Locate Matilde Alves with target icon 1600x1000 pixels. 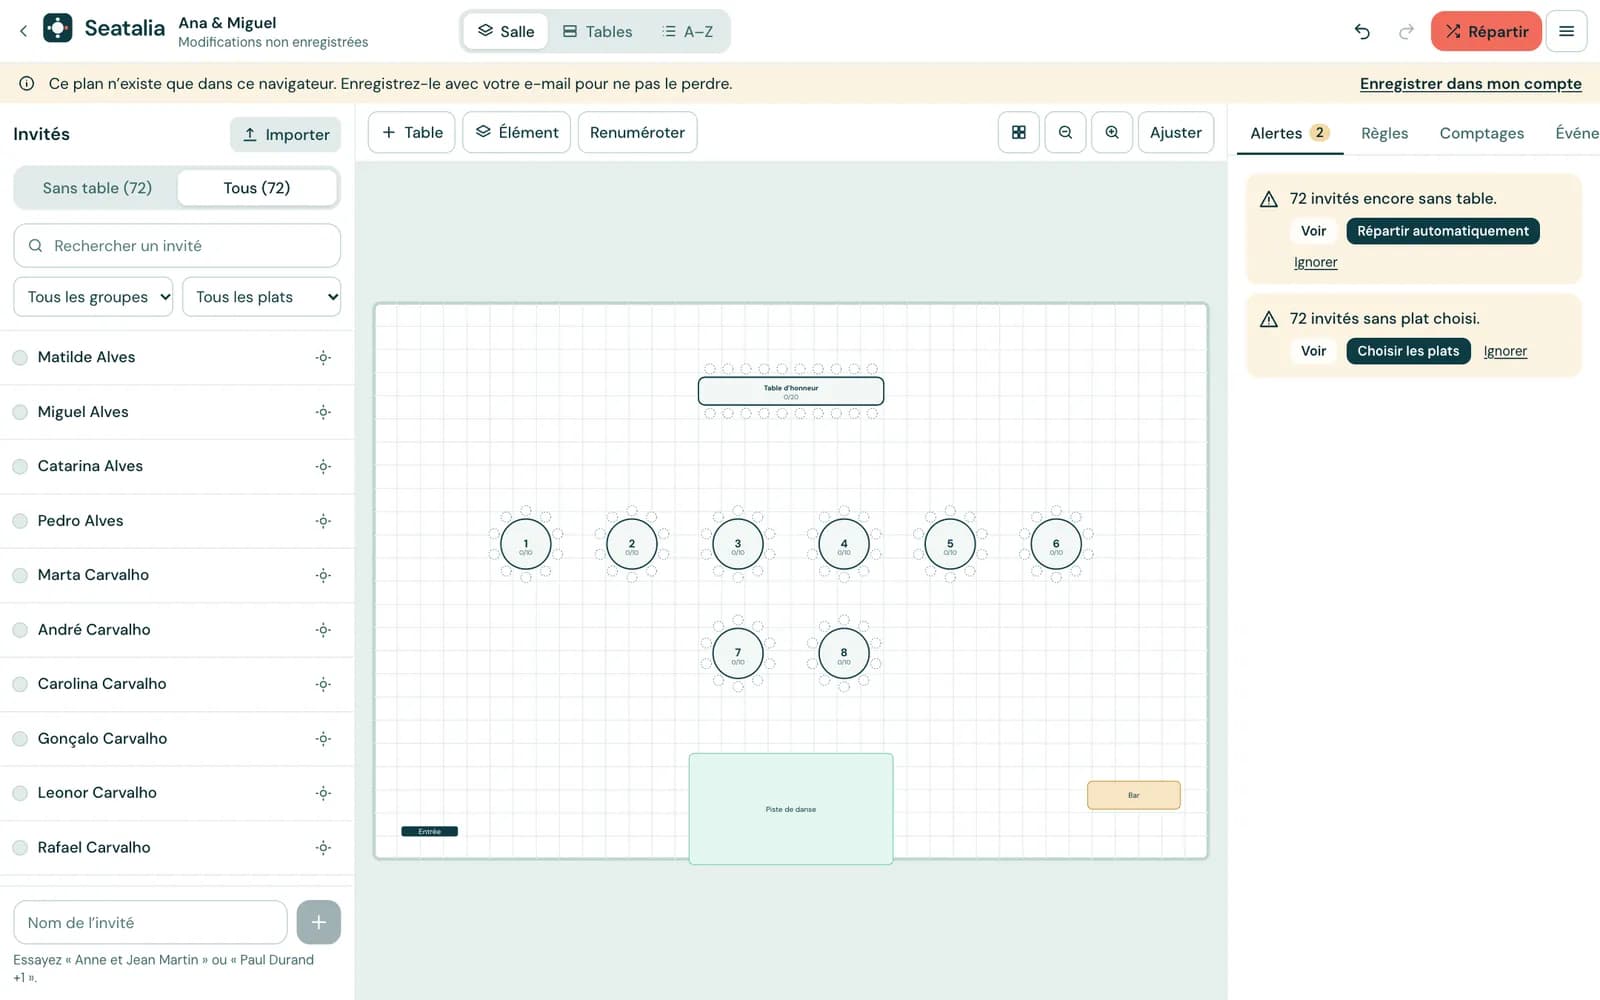coord(323,357)
